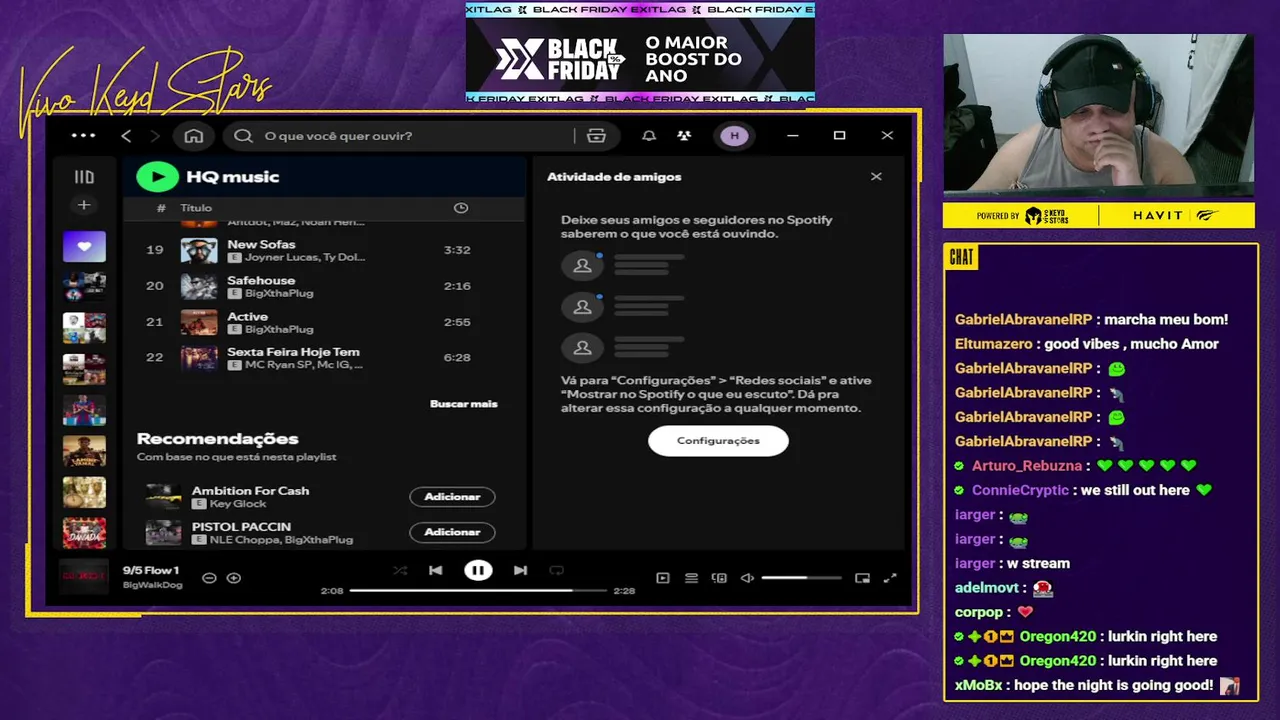Click the Configurações button

tap(718, 441)
